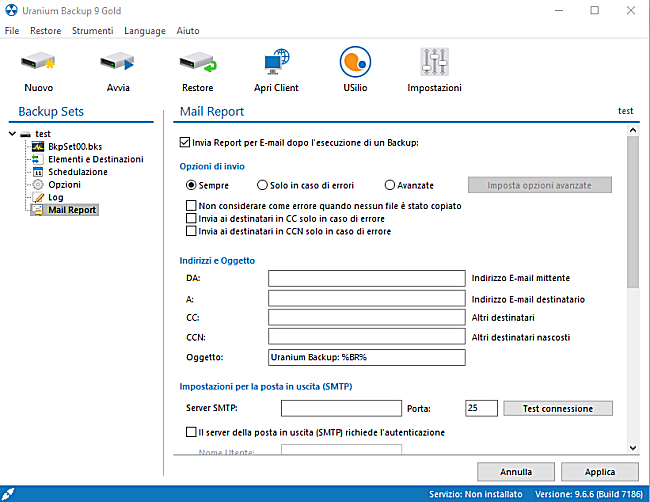Collapse the test backup set node
The image size is (650, 502).
click(12, 134)
